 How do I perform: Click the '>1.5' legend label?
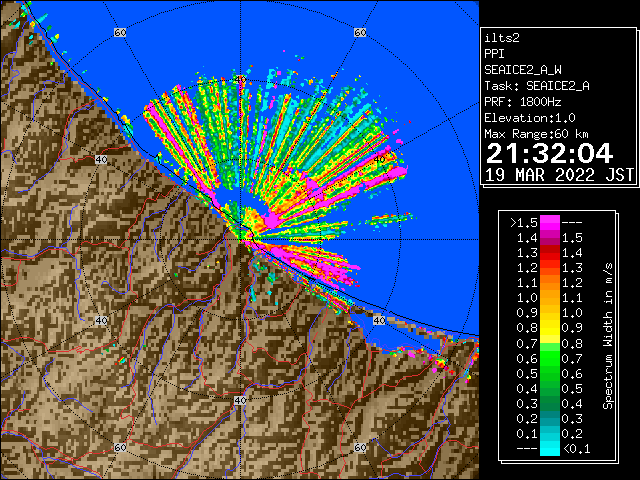point(524,223)
